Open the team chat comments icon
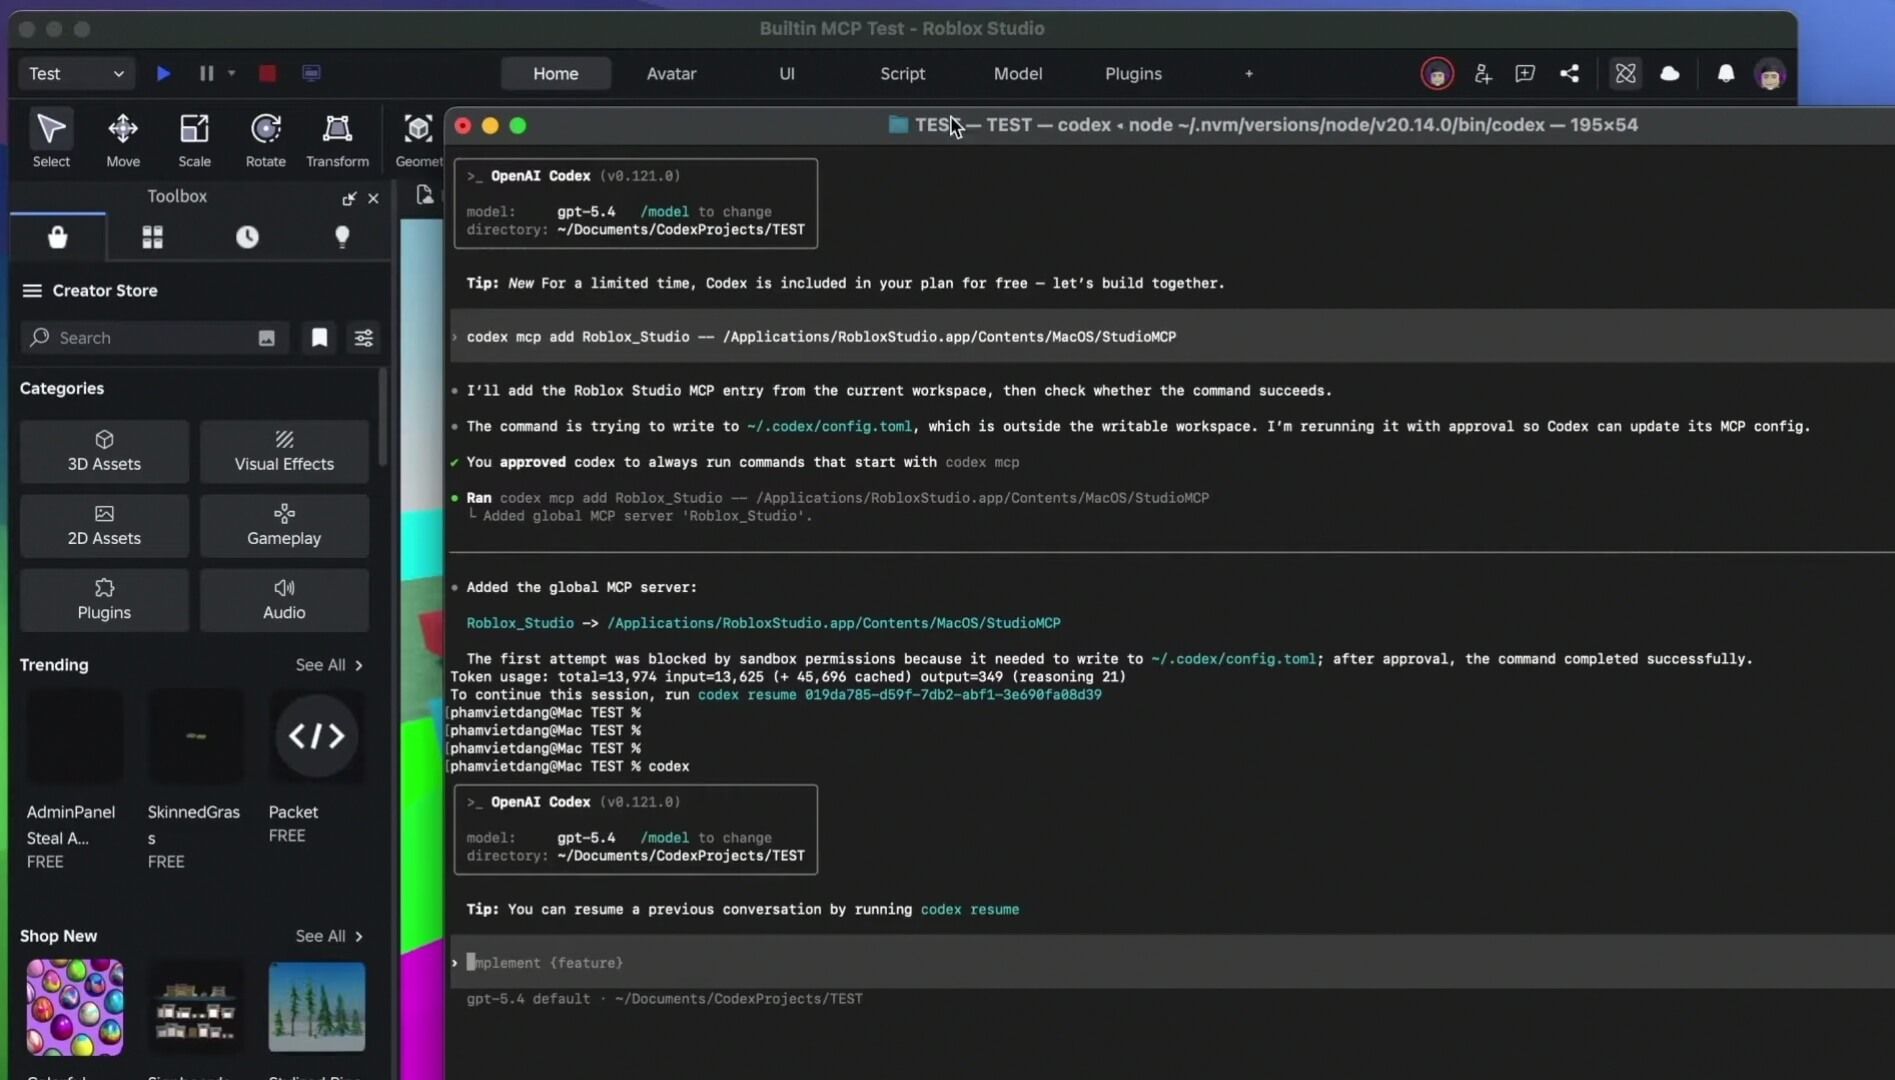The height and width of the screenshot is (1080, 1895). pyautogui.click(x=1525, y=74)
